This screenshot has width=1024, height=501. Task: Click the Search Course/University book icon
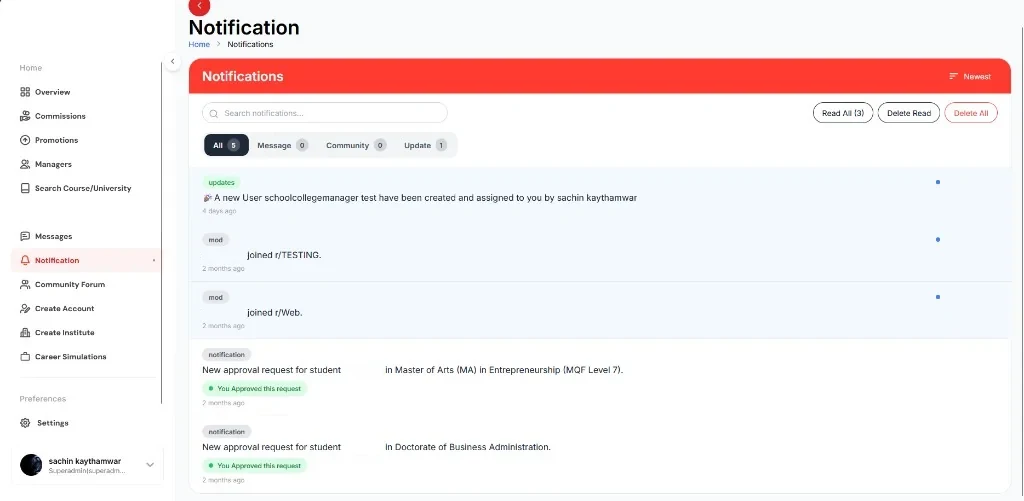coord(25,188)
